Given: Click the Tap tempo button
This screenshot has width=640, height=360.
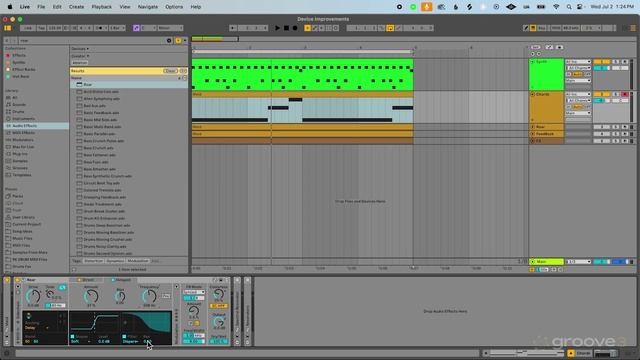Looking at the screenshot, I should [41, 28].
